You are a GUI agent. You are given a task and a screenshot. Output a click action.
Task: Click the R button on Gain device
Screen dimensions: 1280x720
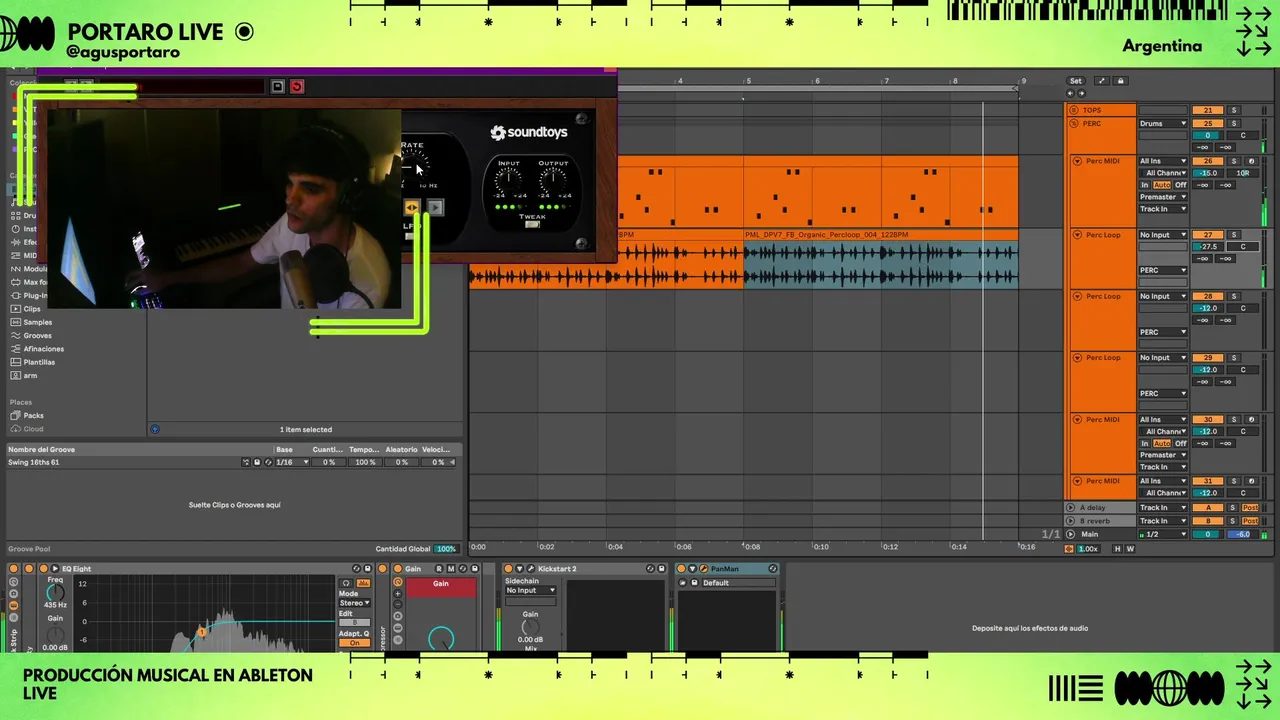[438, 569]
